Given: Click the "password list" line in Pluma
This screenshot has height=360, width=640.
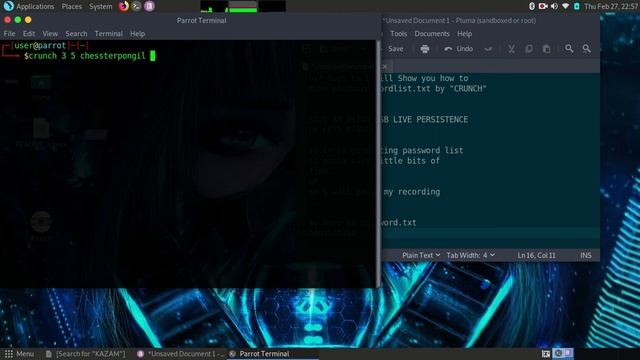Looking at the screenshot, I should [422, 151].
